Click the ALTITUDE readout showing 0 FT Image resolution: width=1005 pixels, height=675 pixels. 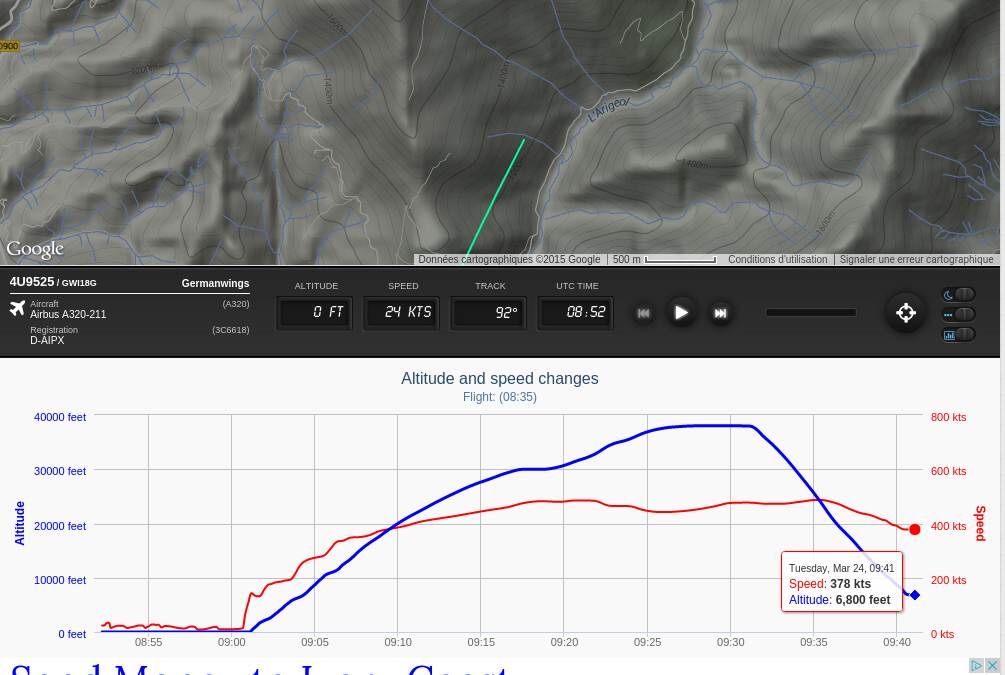point(314,312)
